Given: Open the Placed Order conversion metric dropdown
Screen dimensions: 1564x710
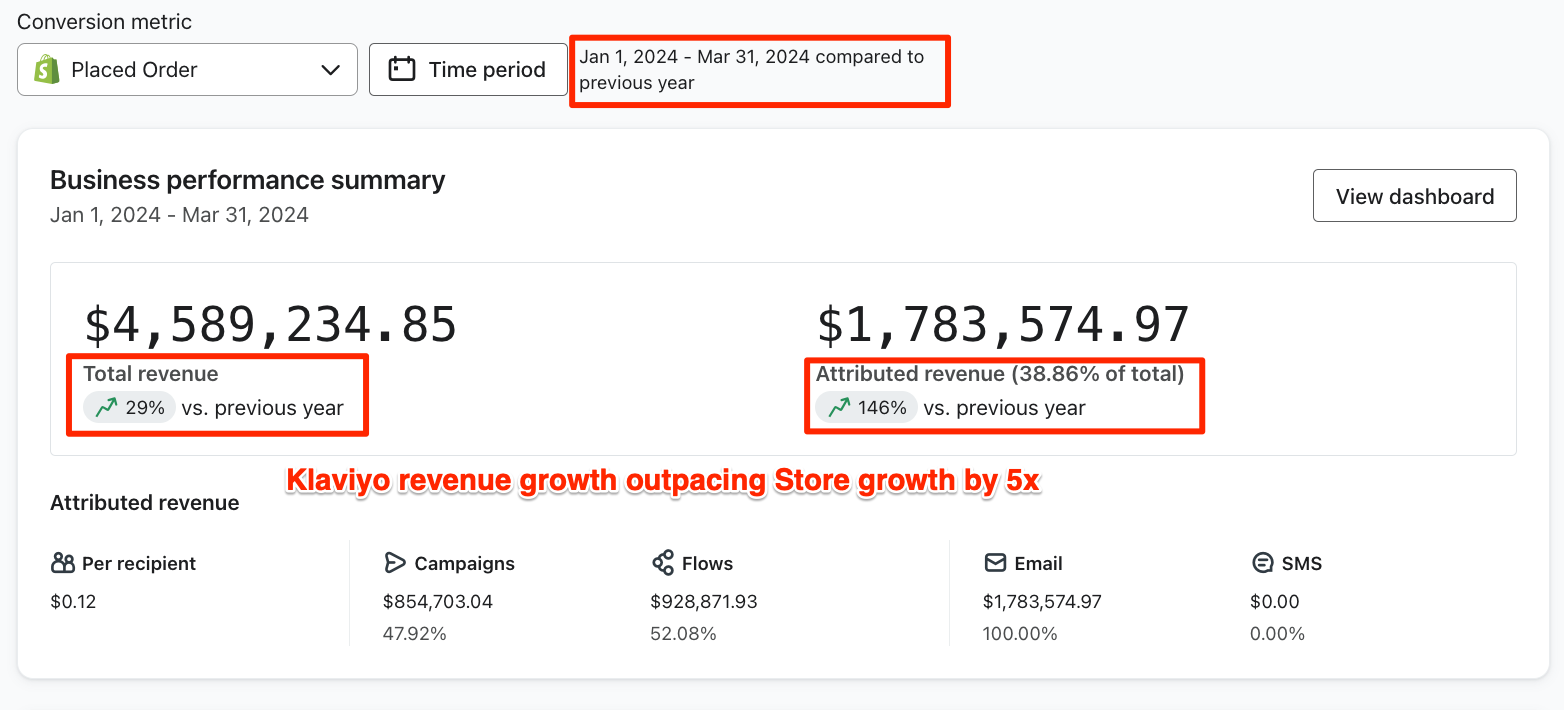Looking at the screenshot, I should tap(187, 69).
